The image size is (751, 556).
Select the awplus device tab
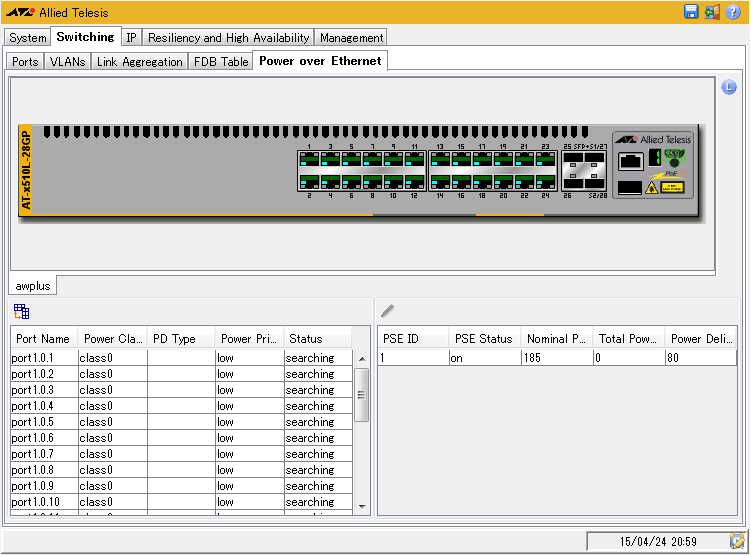coord(33,286)
